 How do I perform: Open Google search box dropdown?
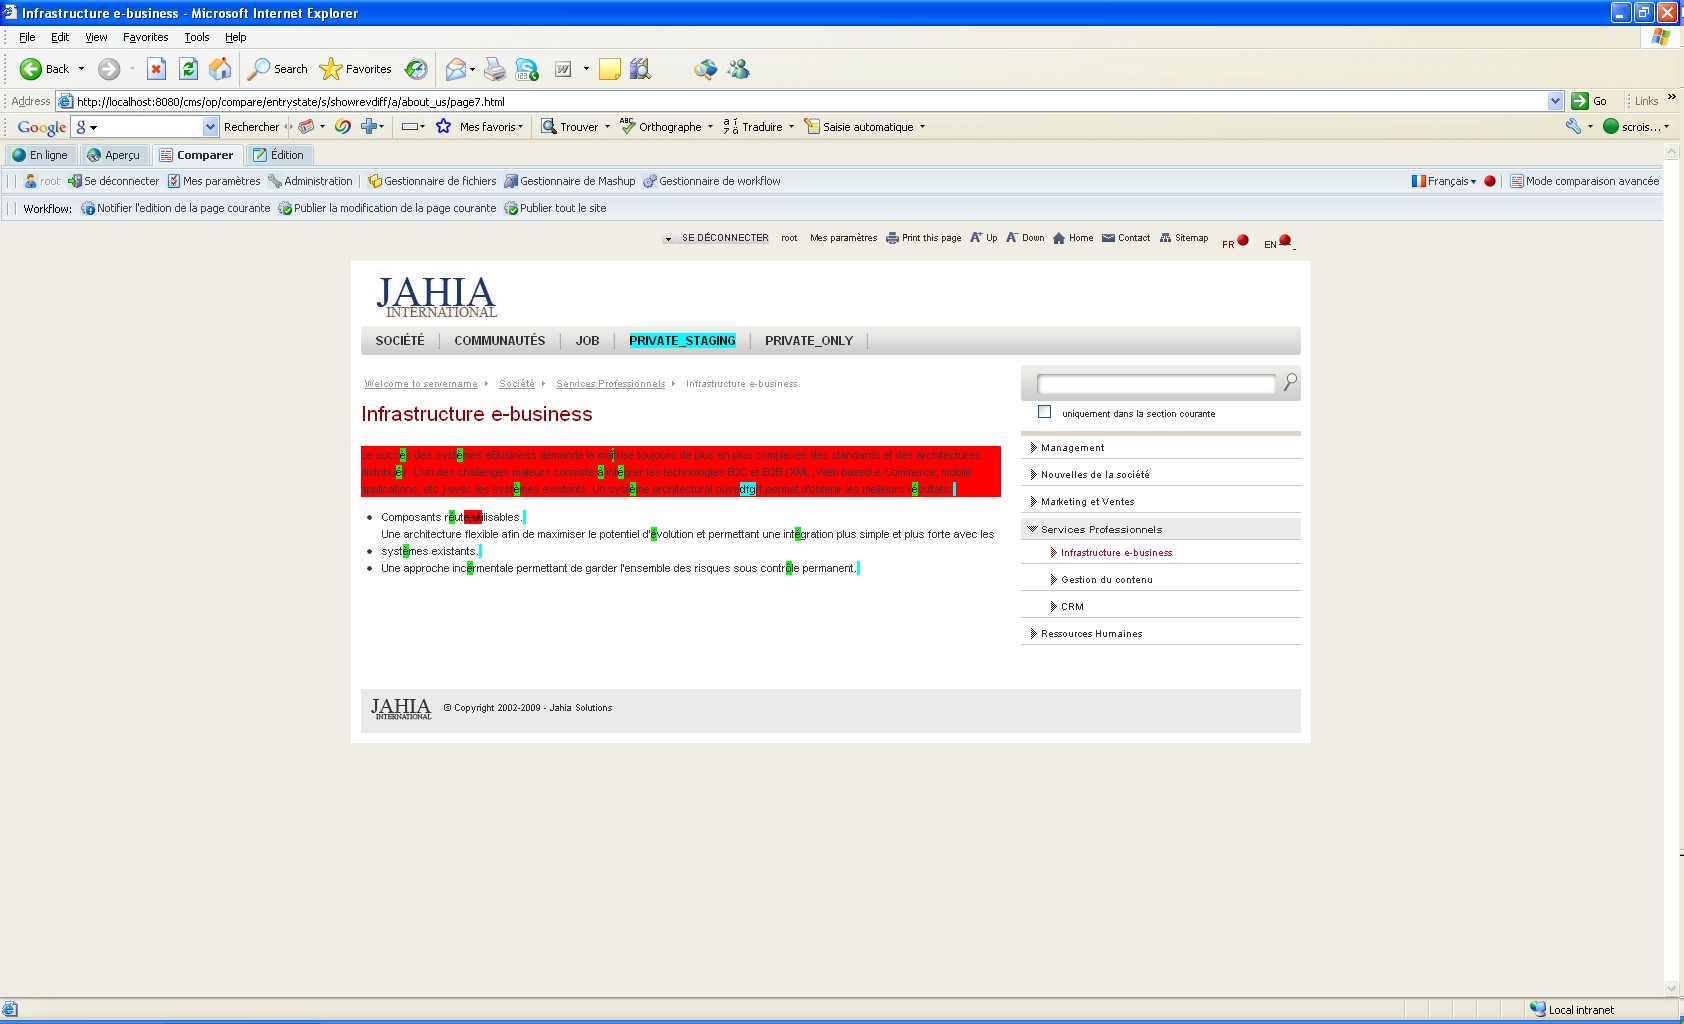210,126
